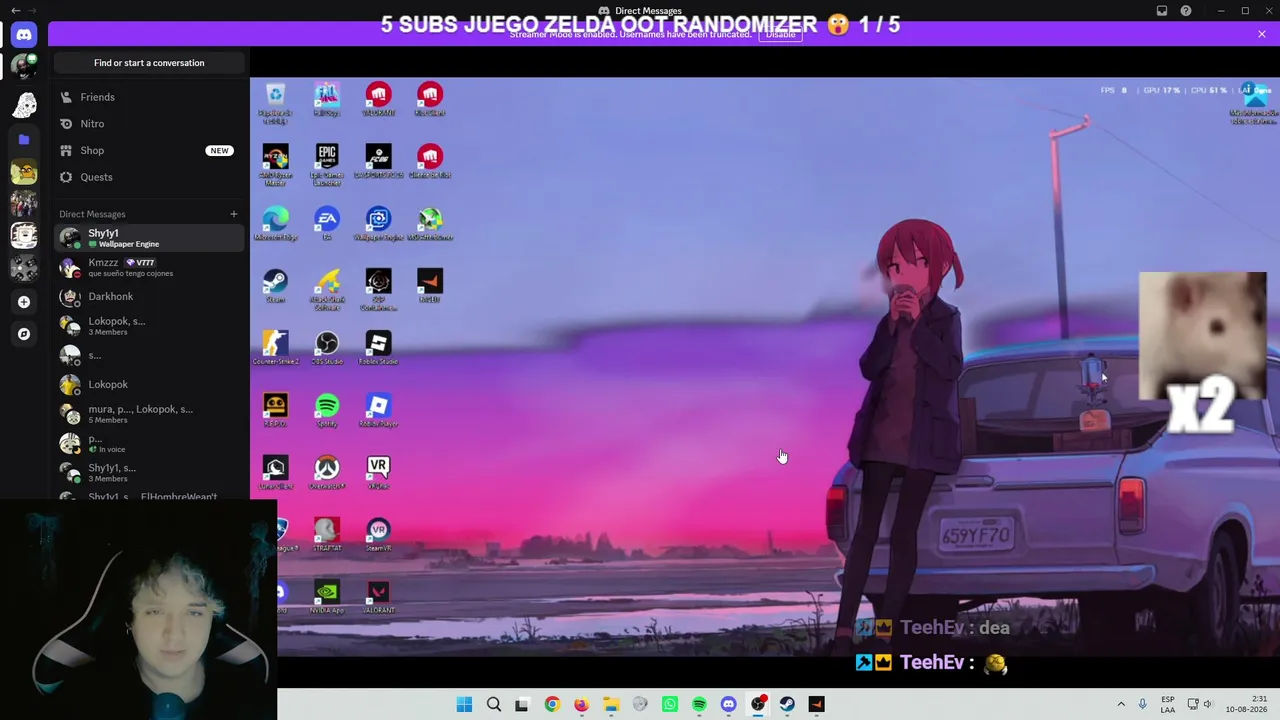This screenshot has width=1280, height=720.
Task: Open the EA Sports FC 26 shortcut
Action: (x=378, y=161)
